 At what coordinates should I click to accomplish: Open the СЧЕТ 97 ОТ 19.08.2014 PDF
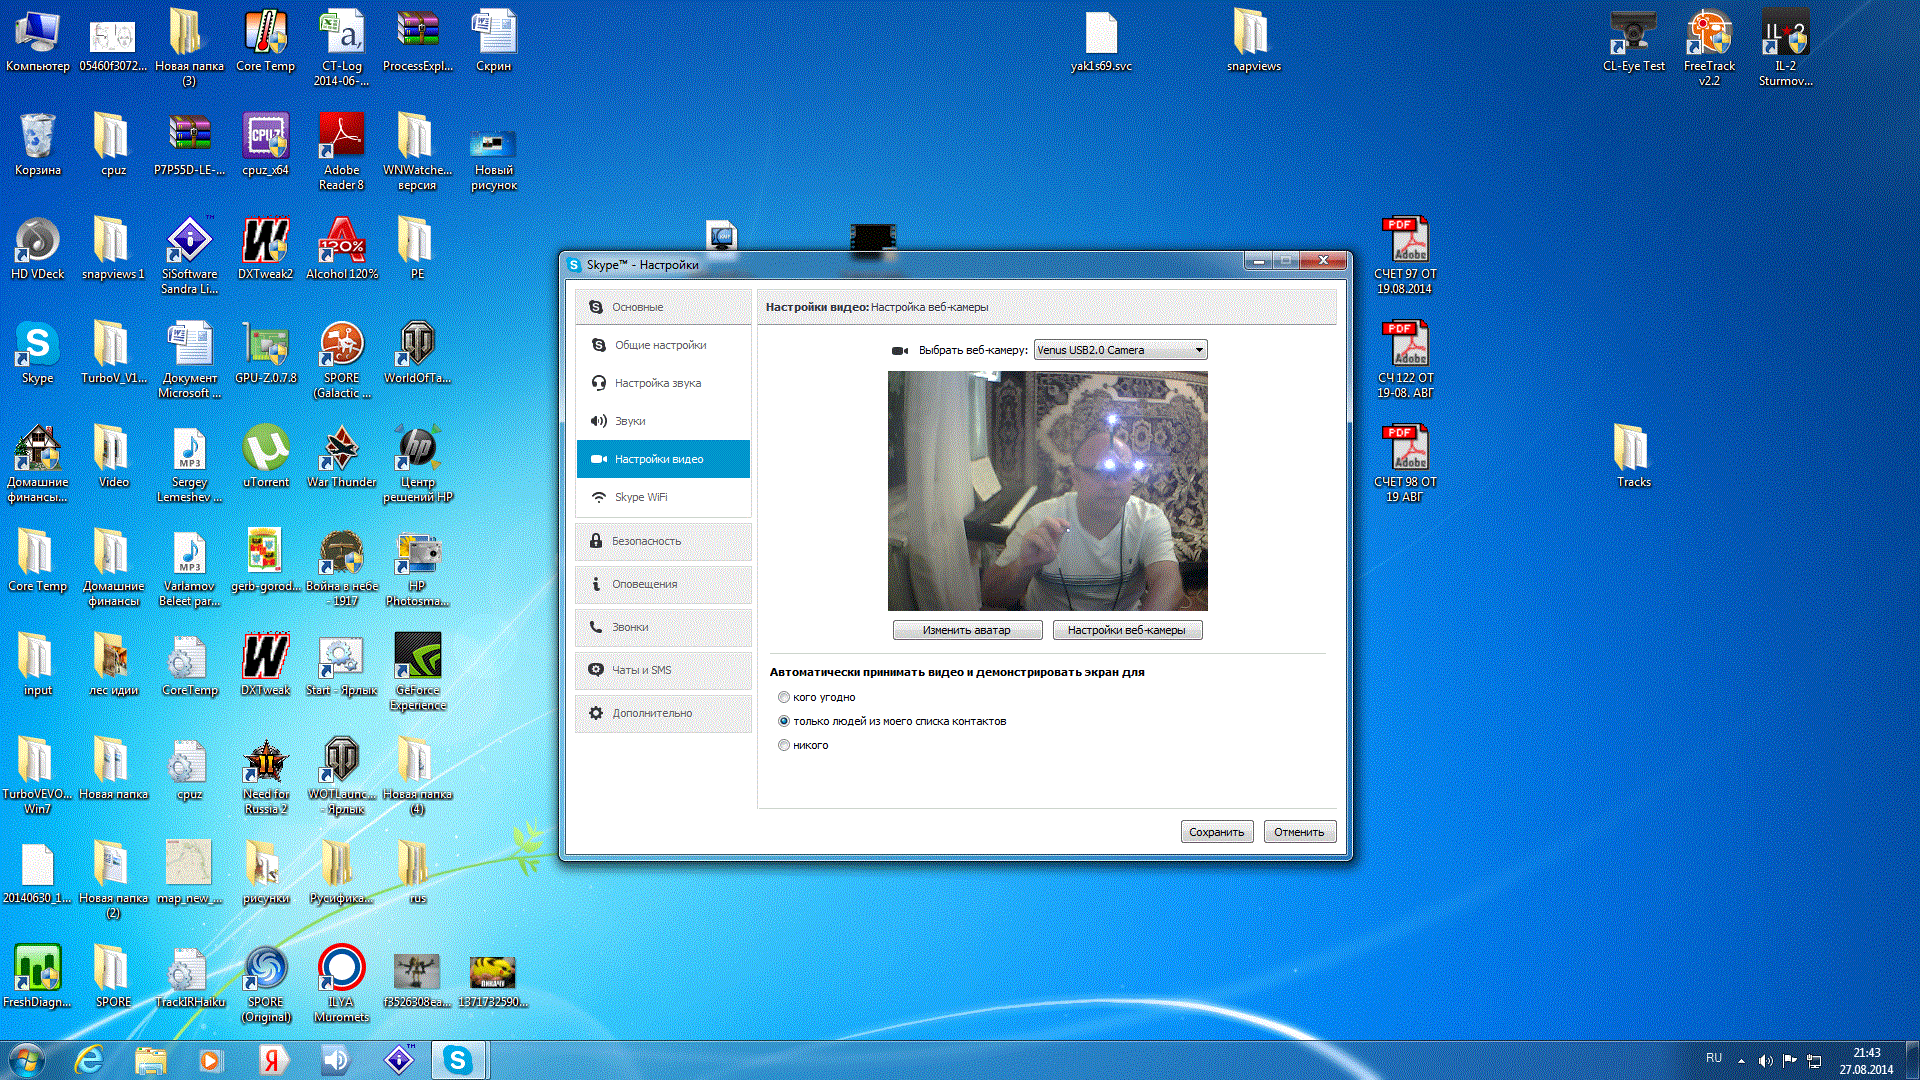click(1405, 256)
